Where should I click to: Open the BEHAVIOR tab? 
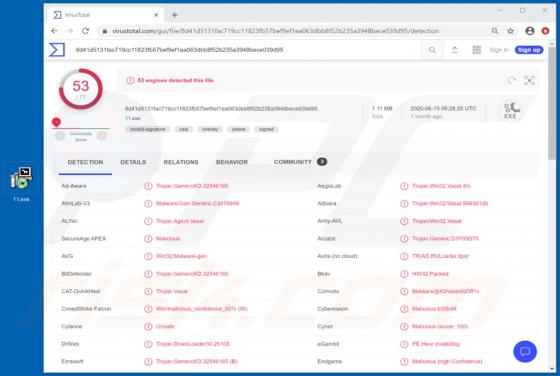click(x=232, y=162)
